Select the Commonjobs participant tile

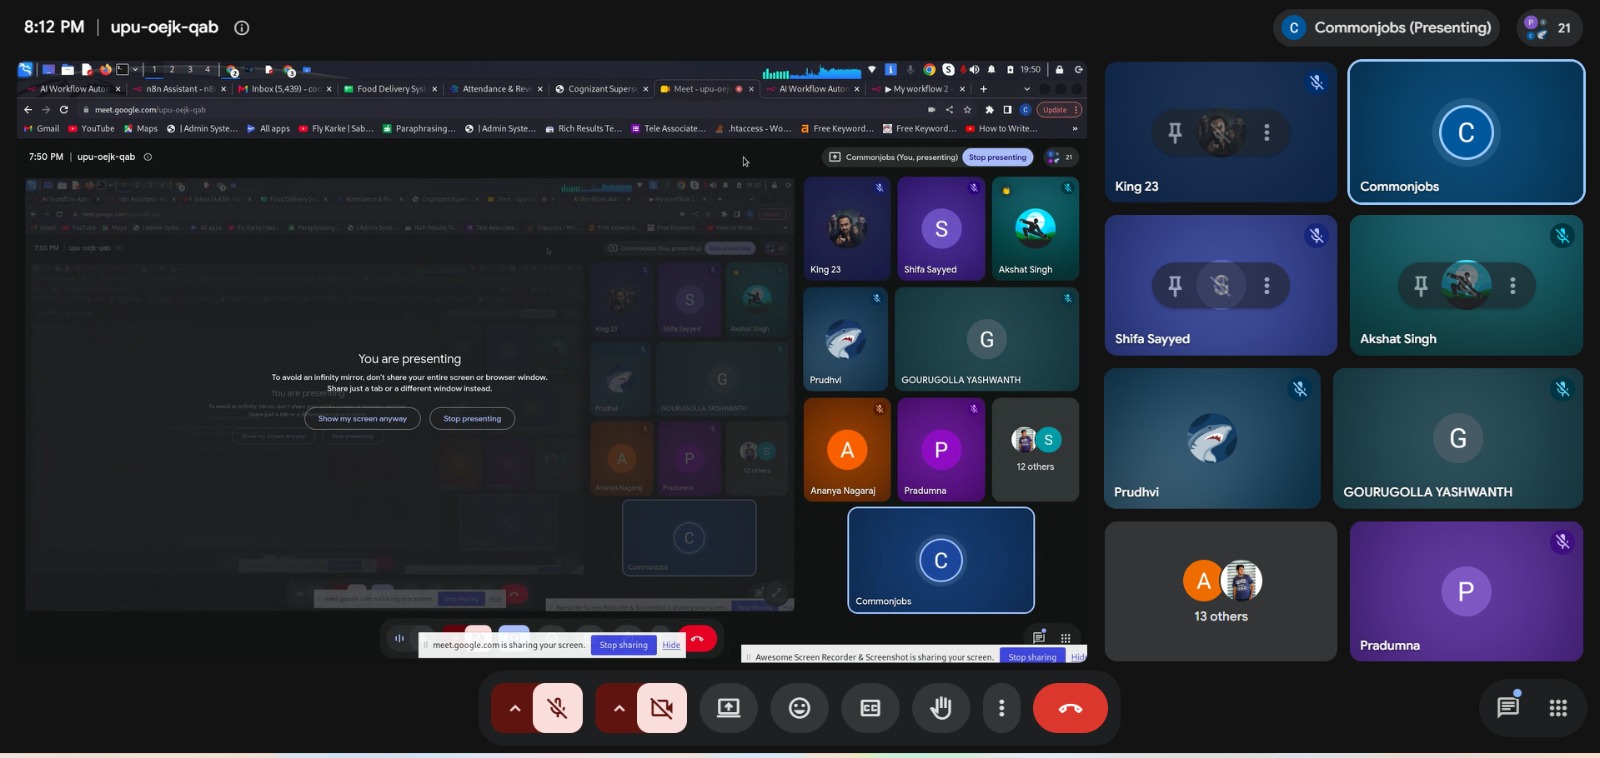[1466, 132]
